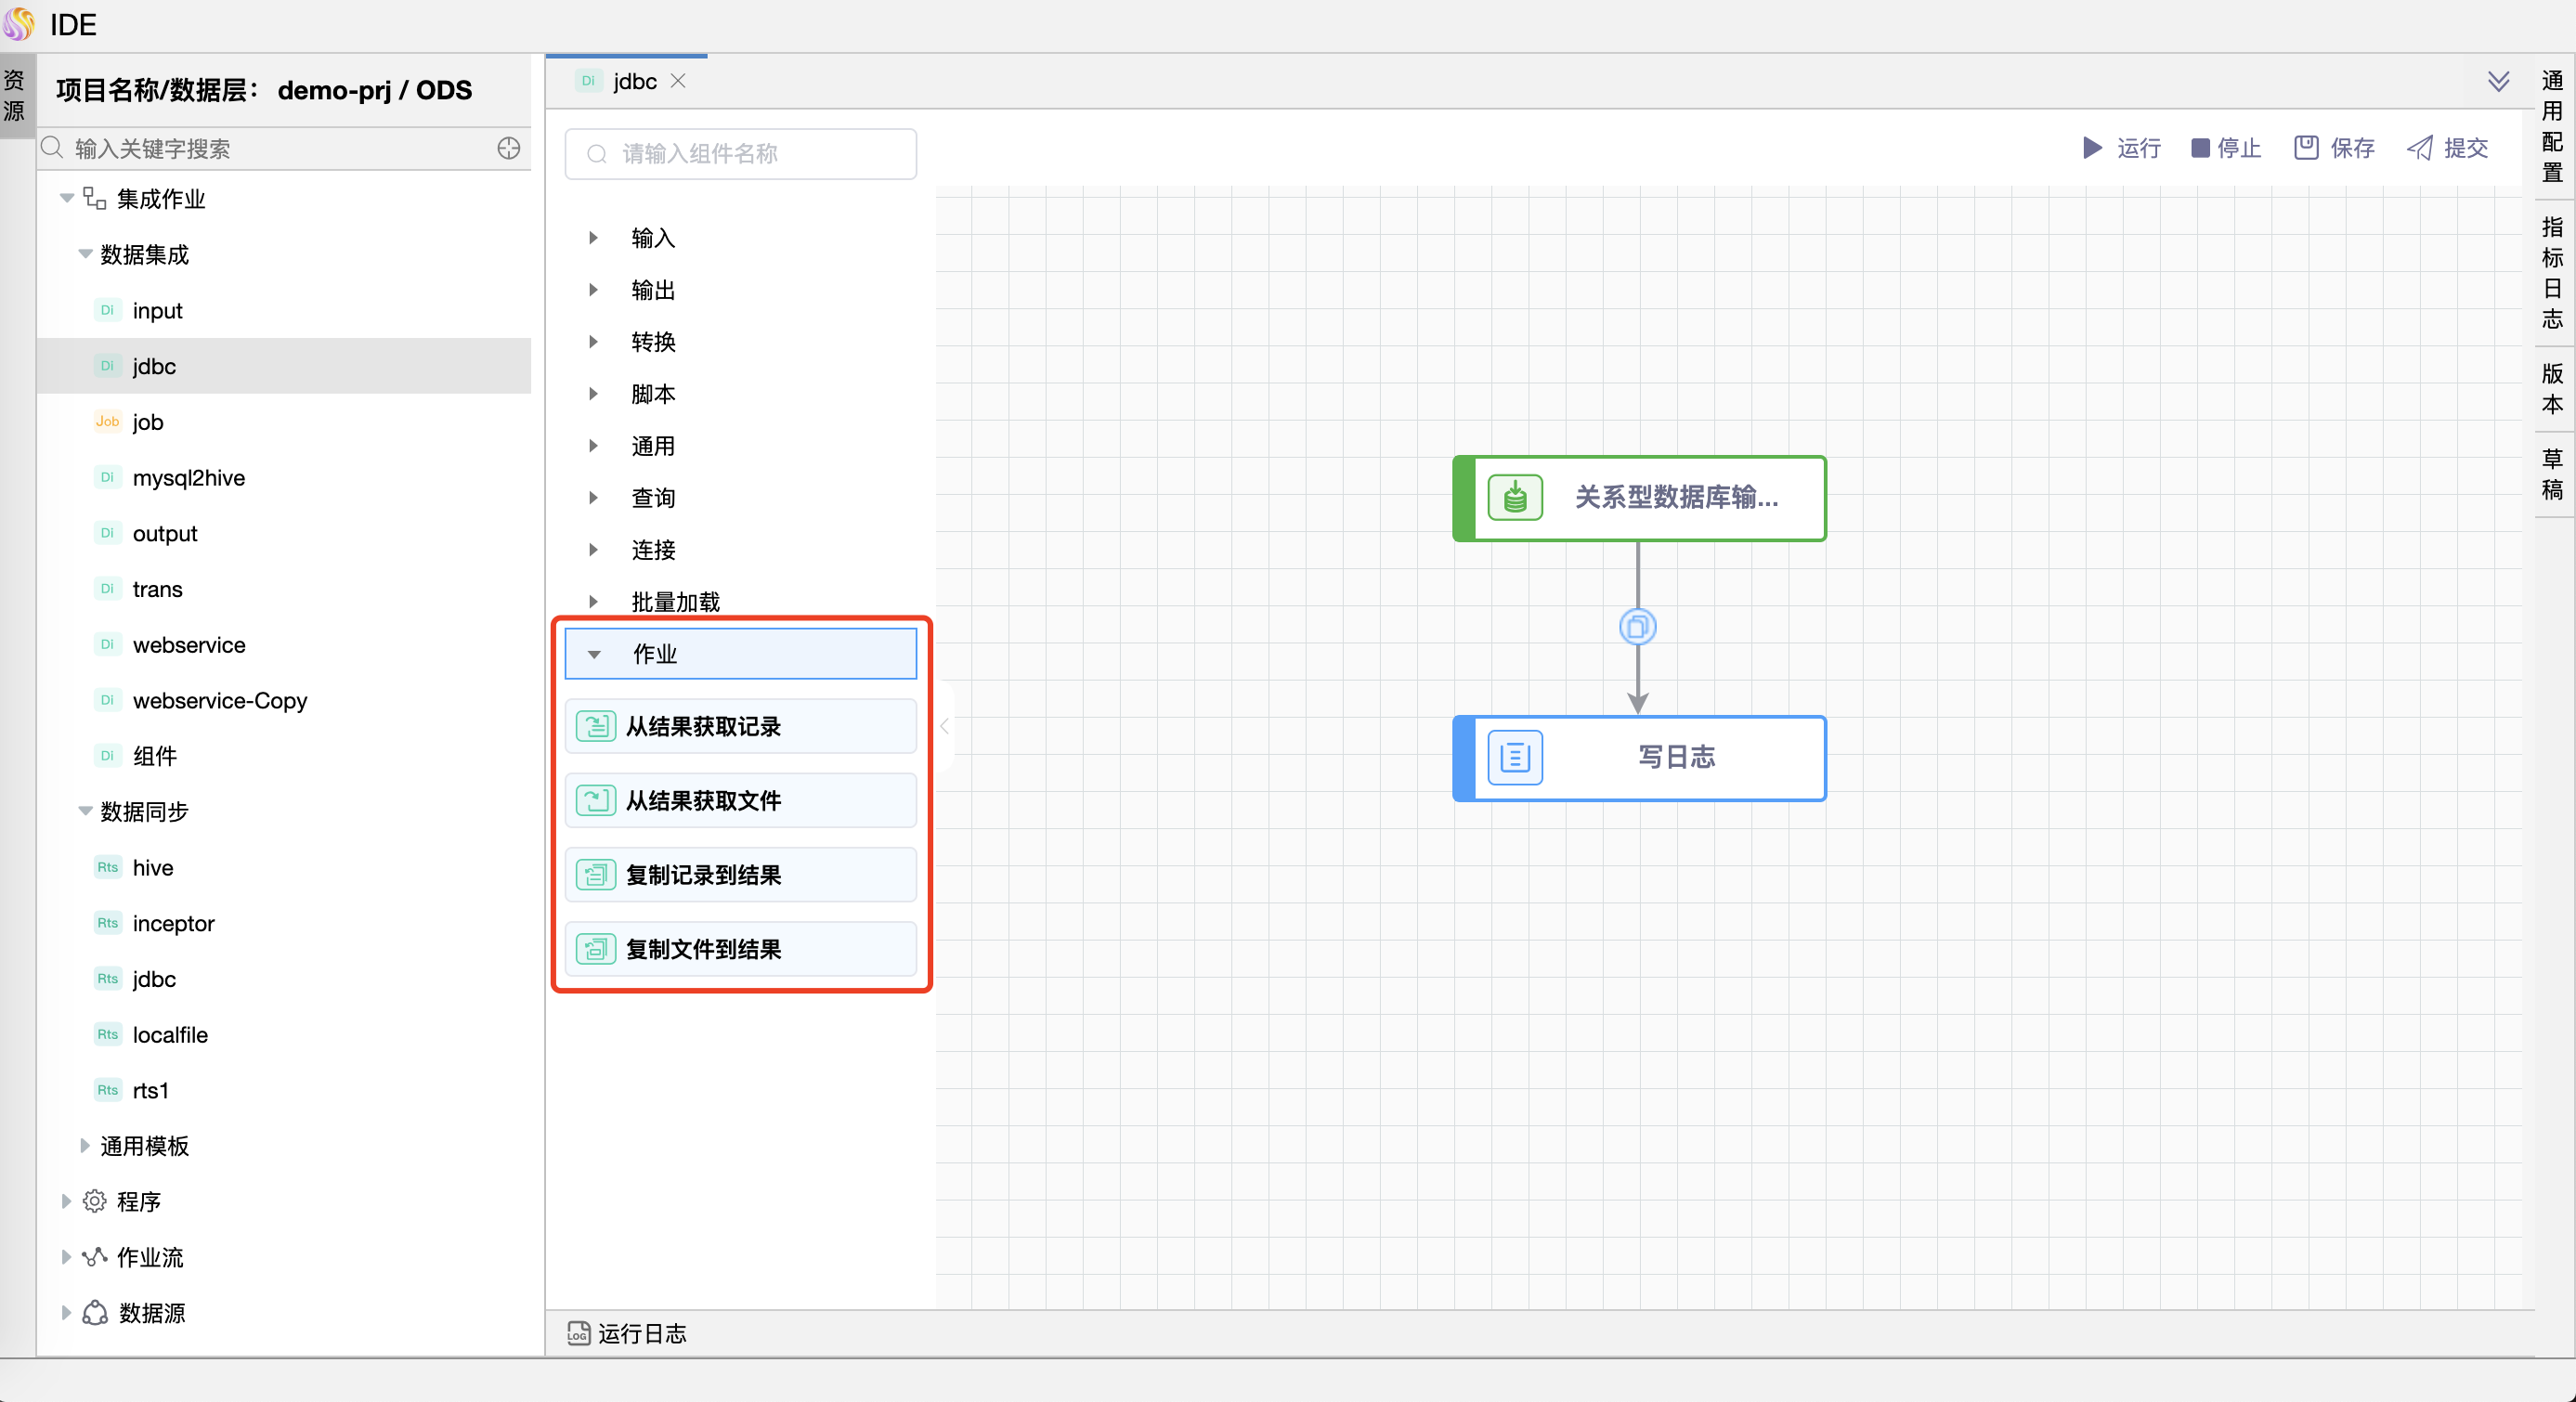Open the mysql2hive integration job
The width and height of the screenshot is (2576, 1402).
188,478
